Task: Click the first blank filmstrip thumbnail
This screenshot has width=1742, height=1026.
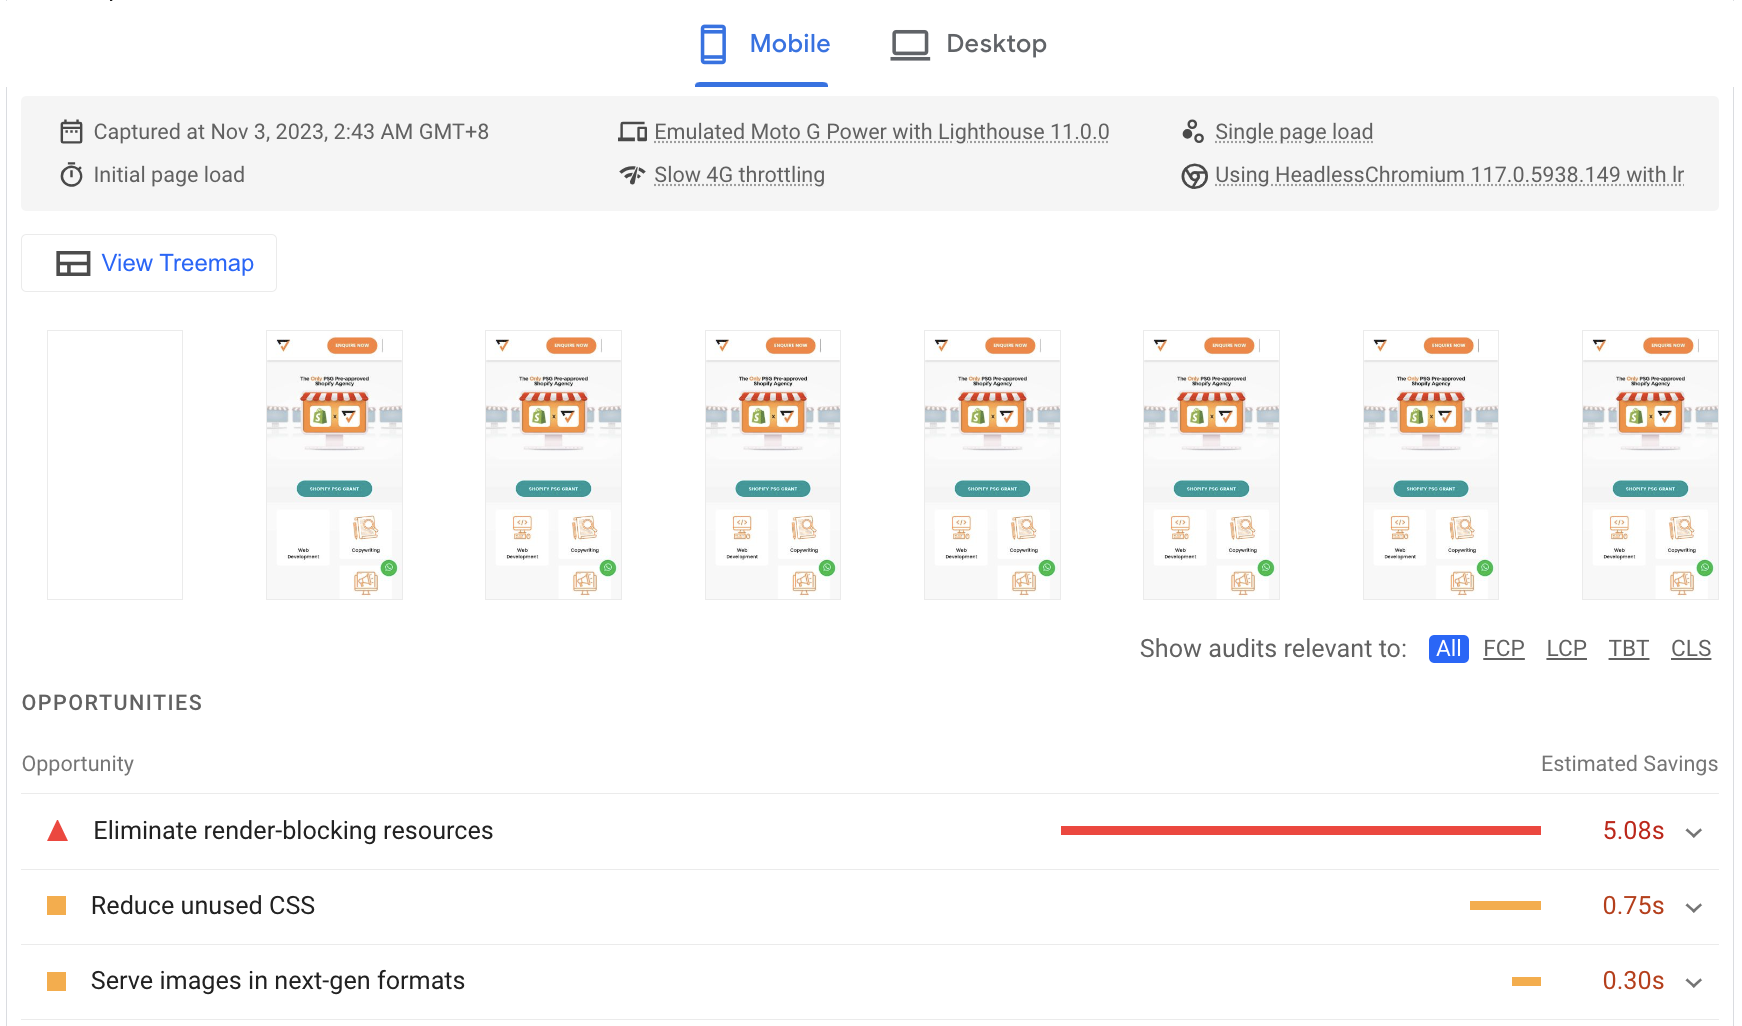Action: click(x=115, y=465)
